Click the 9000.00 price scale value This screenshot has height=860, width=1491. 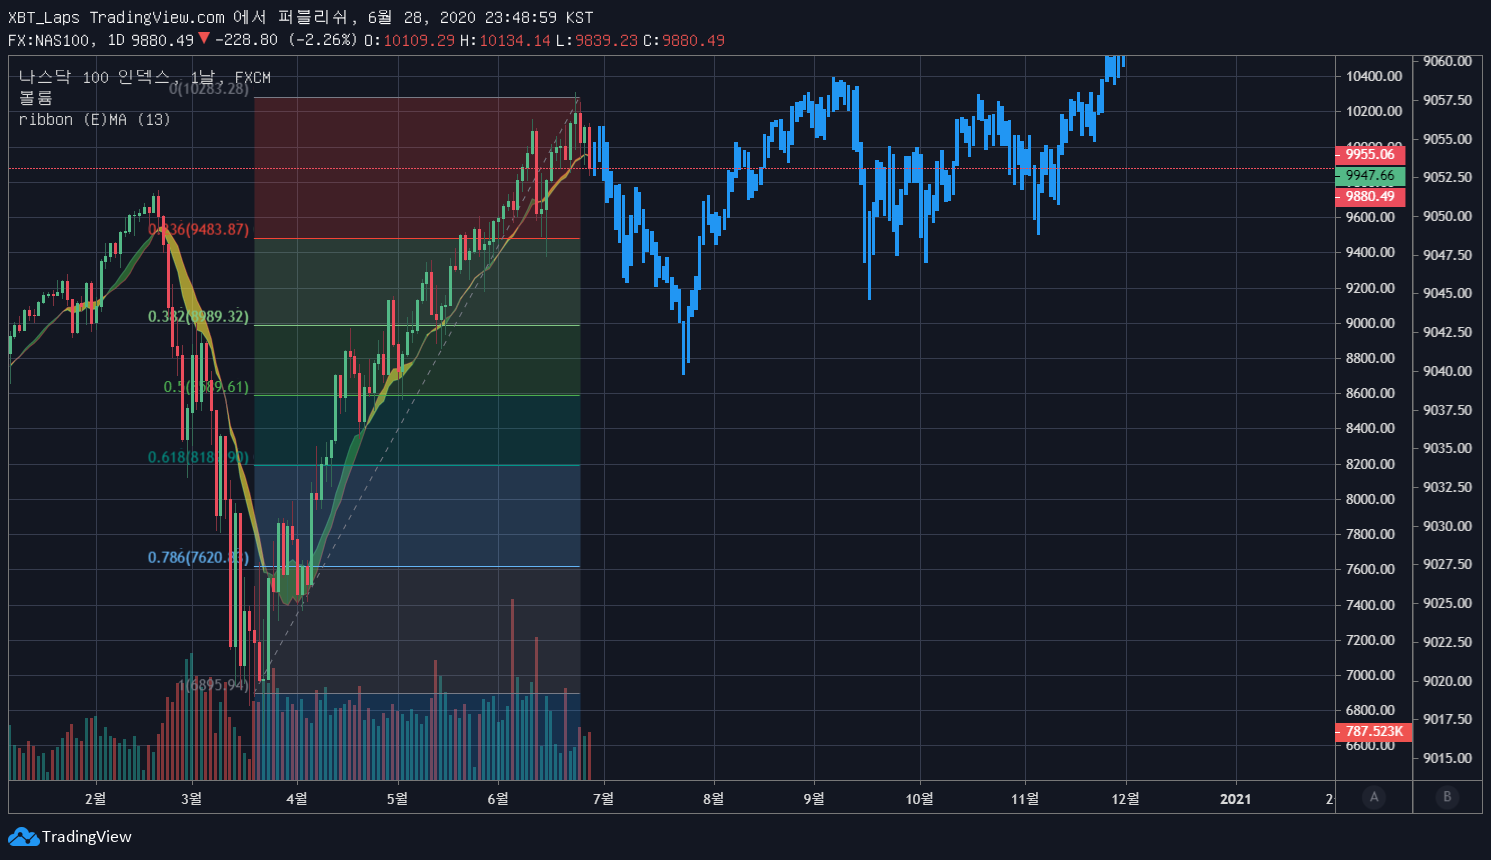[x=1370, y=323]
